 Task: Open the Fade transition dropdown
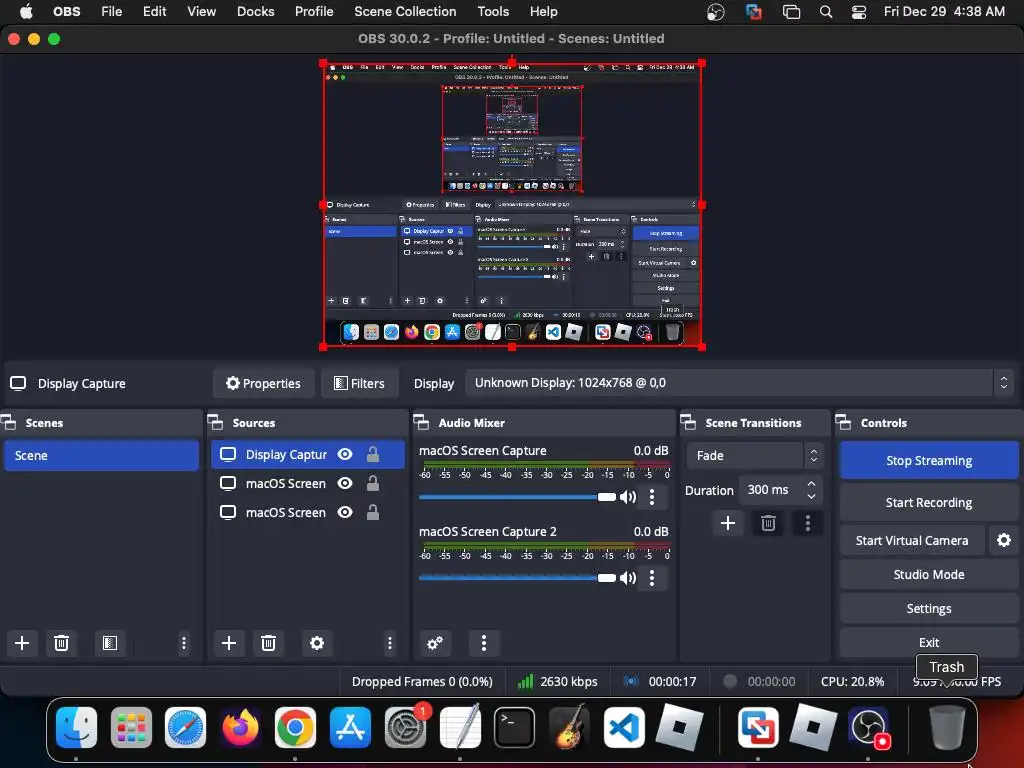coord(756,456)
